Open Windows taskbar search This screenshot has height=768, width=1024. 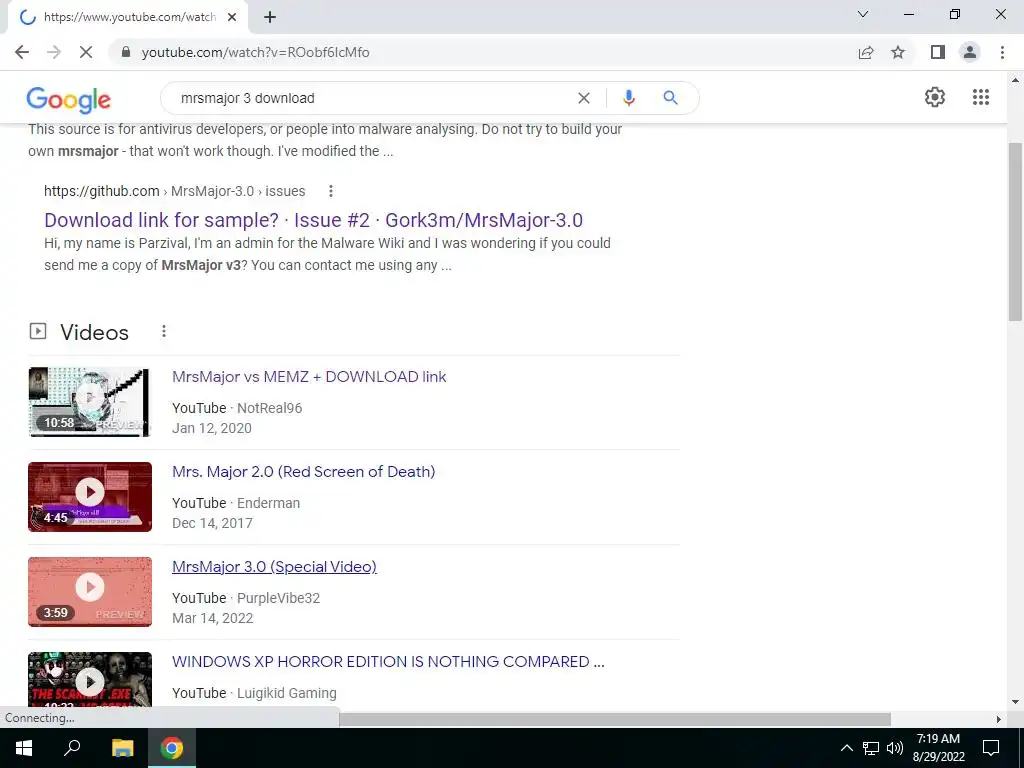72,748
